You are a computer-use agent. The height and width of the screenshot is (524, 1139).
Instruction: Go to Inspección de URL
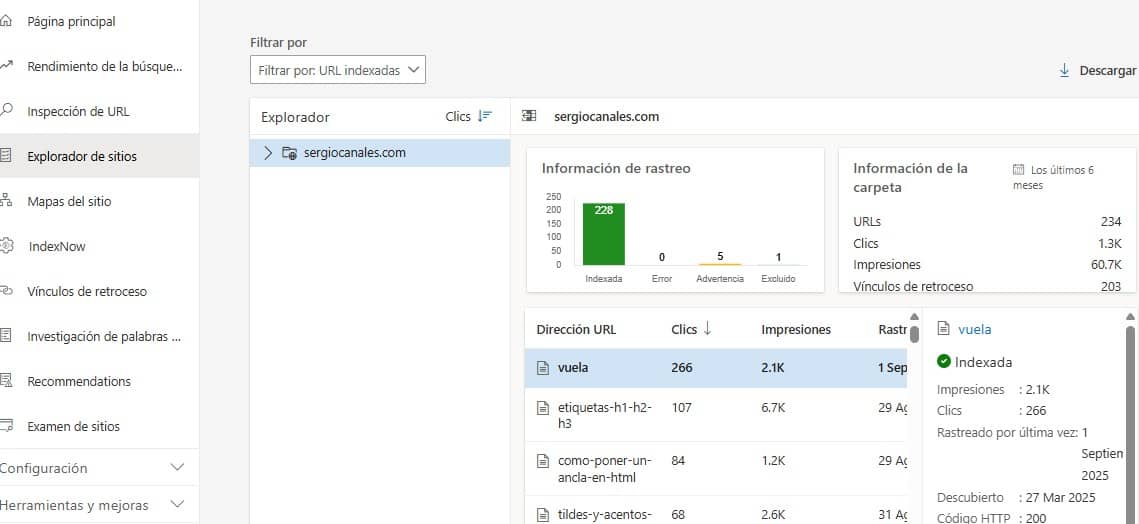[78, 112]
